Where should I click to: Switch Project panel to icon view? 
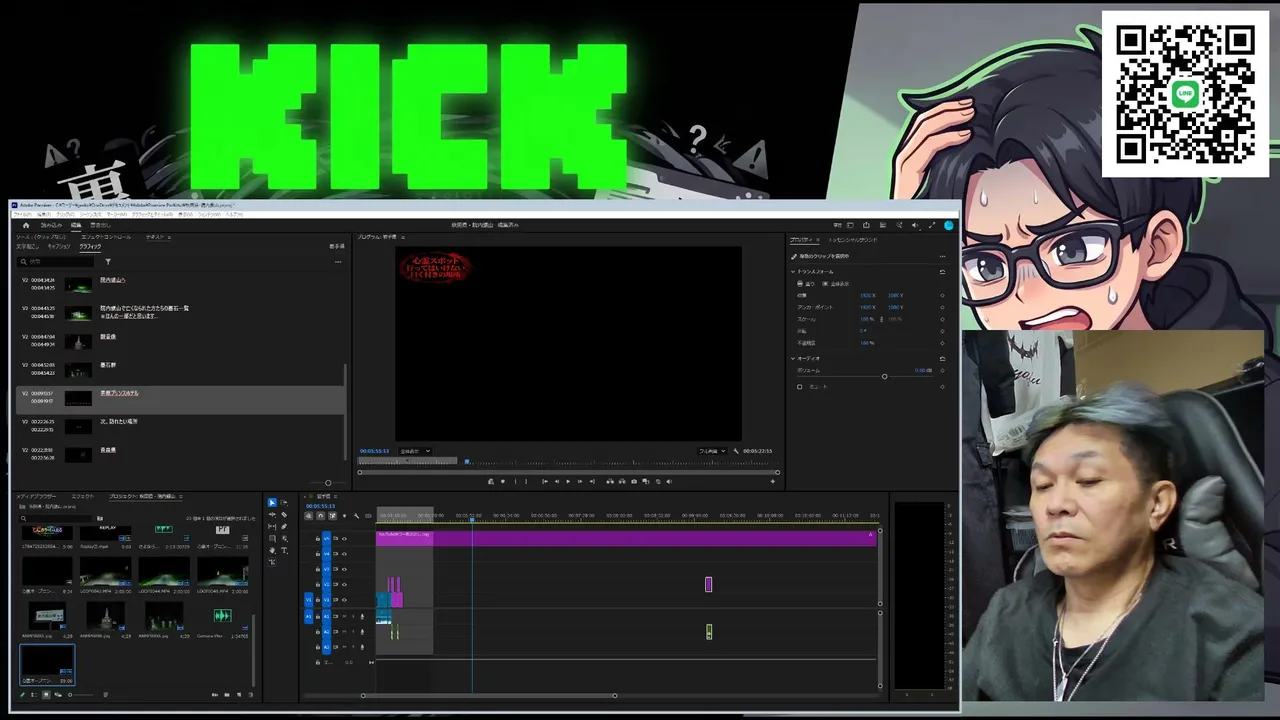[x=45, y=695]
